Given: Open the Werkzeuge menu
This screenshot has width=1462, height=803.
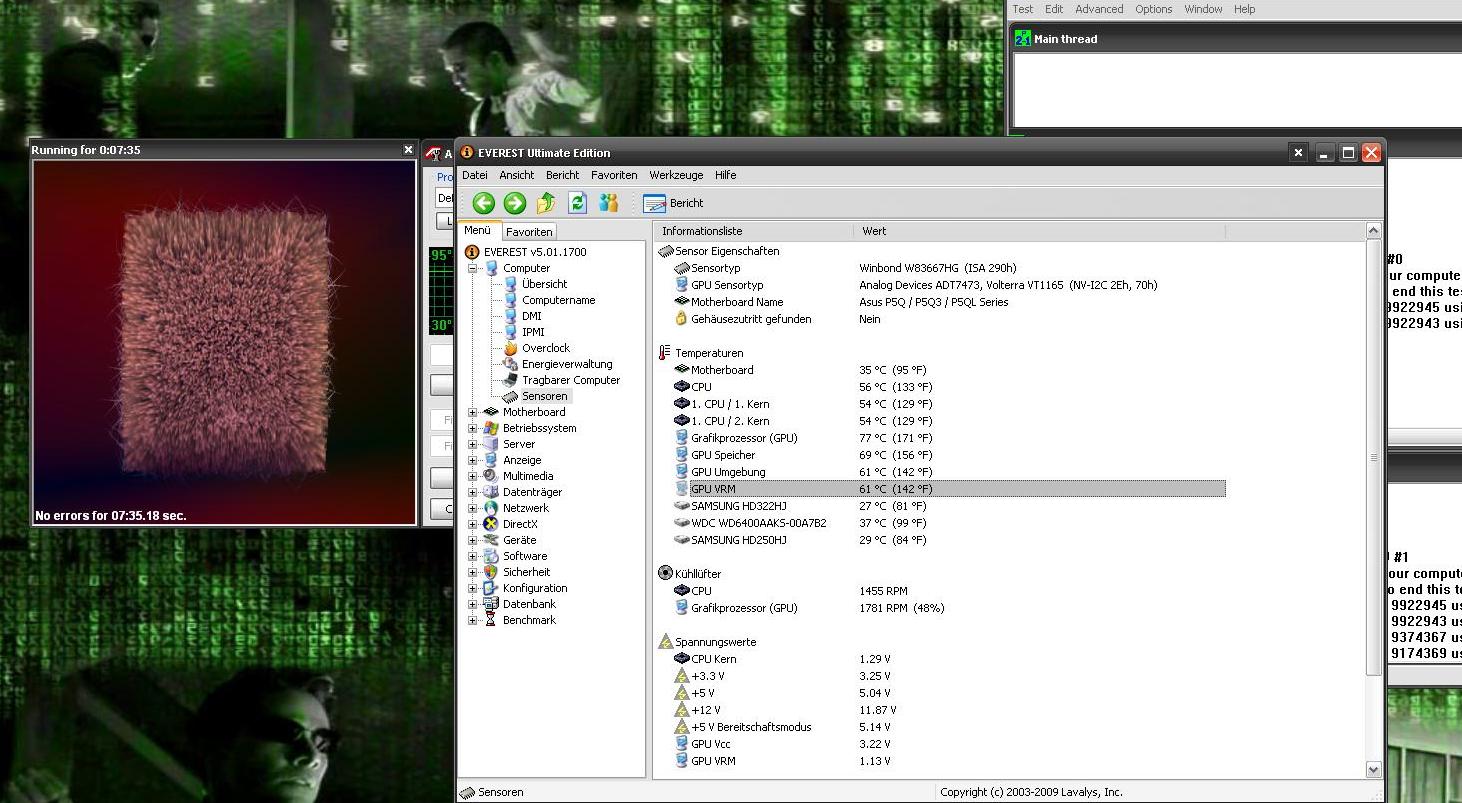Looking at the screenshot, I should [x=676, y=175].
